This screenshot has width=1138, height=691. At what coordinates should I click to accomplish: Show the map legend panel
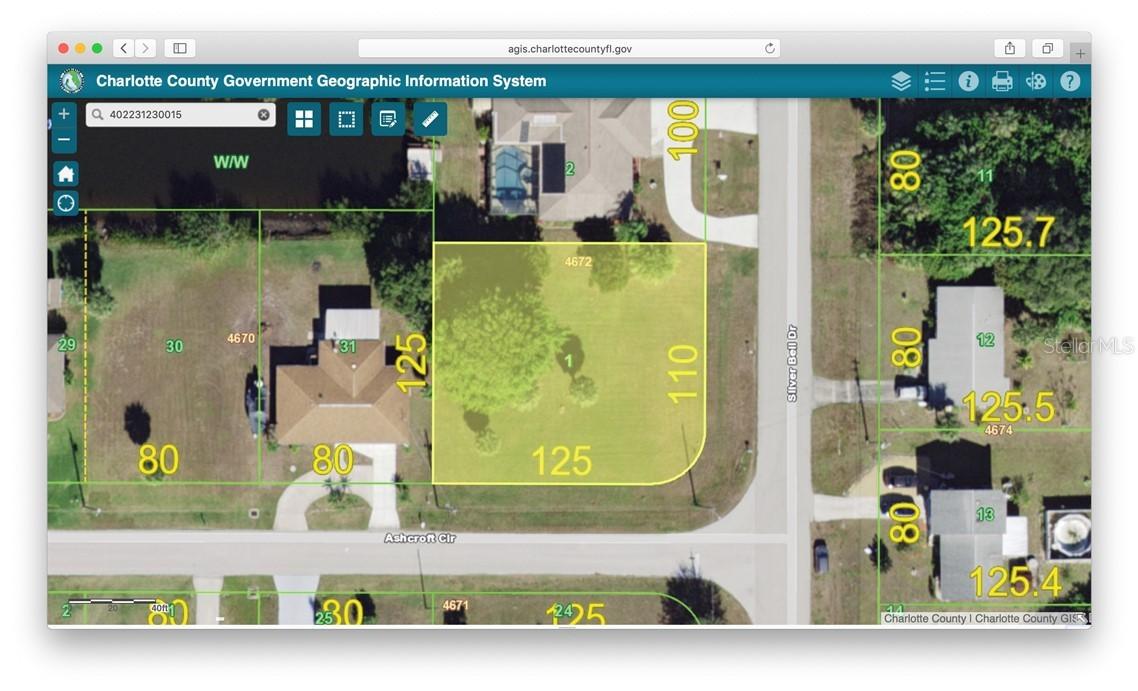click(934, 82)
